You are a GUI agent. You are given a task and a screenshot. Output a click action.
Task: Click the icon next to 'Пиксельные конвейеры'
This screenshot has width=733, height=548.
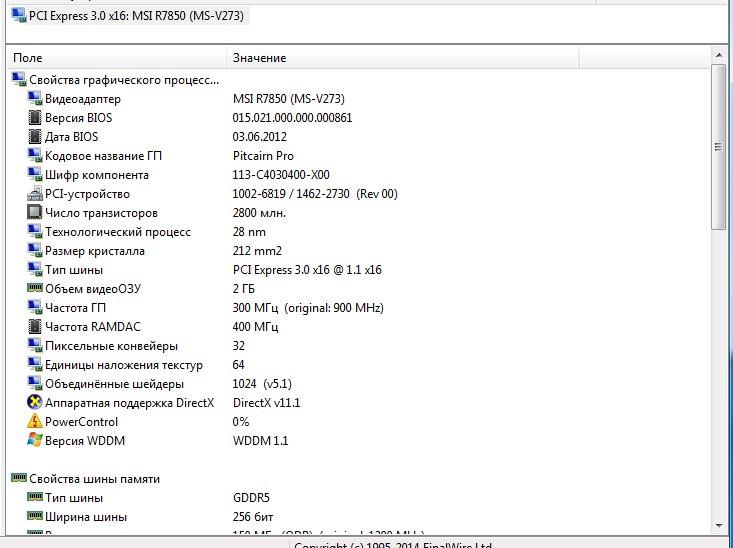(35, 346)
